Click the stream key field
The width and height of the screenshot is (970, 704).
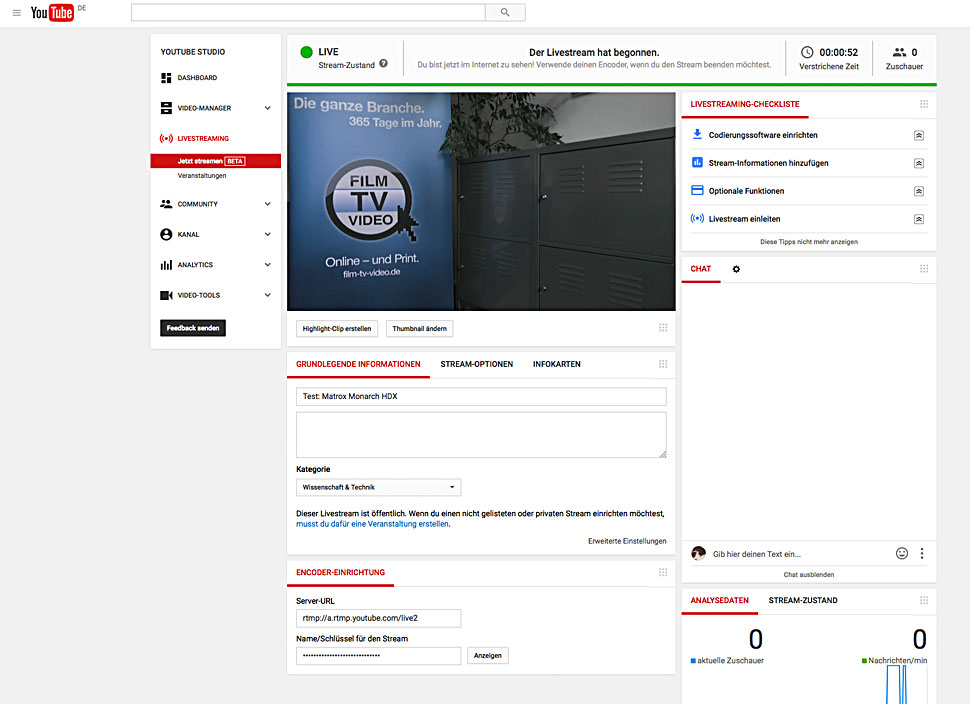(379, 656)
